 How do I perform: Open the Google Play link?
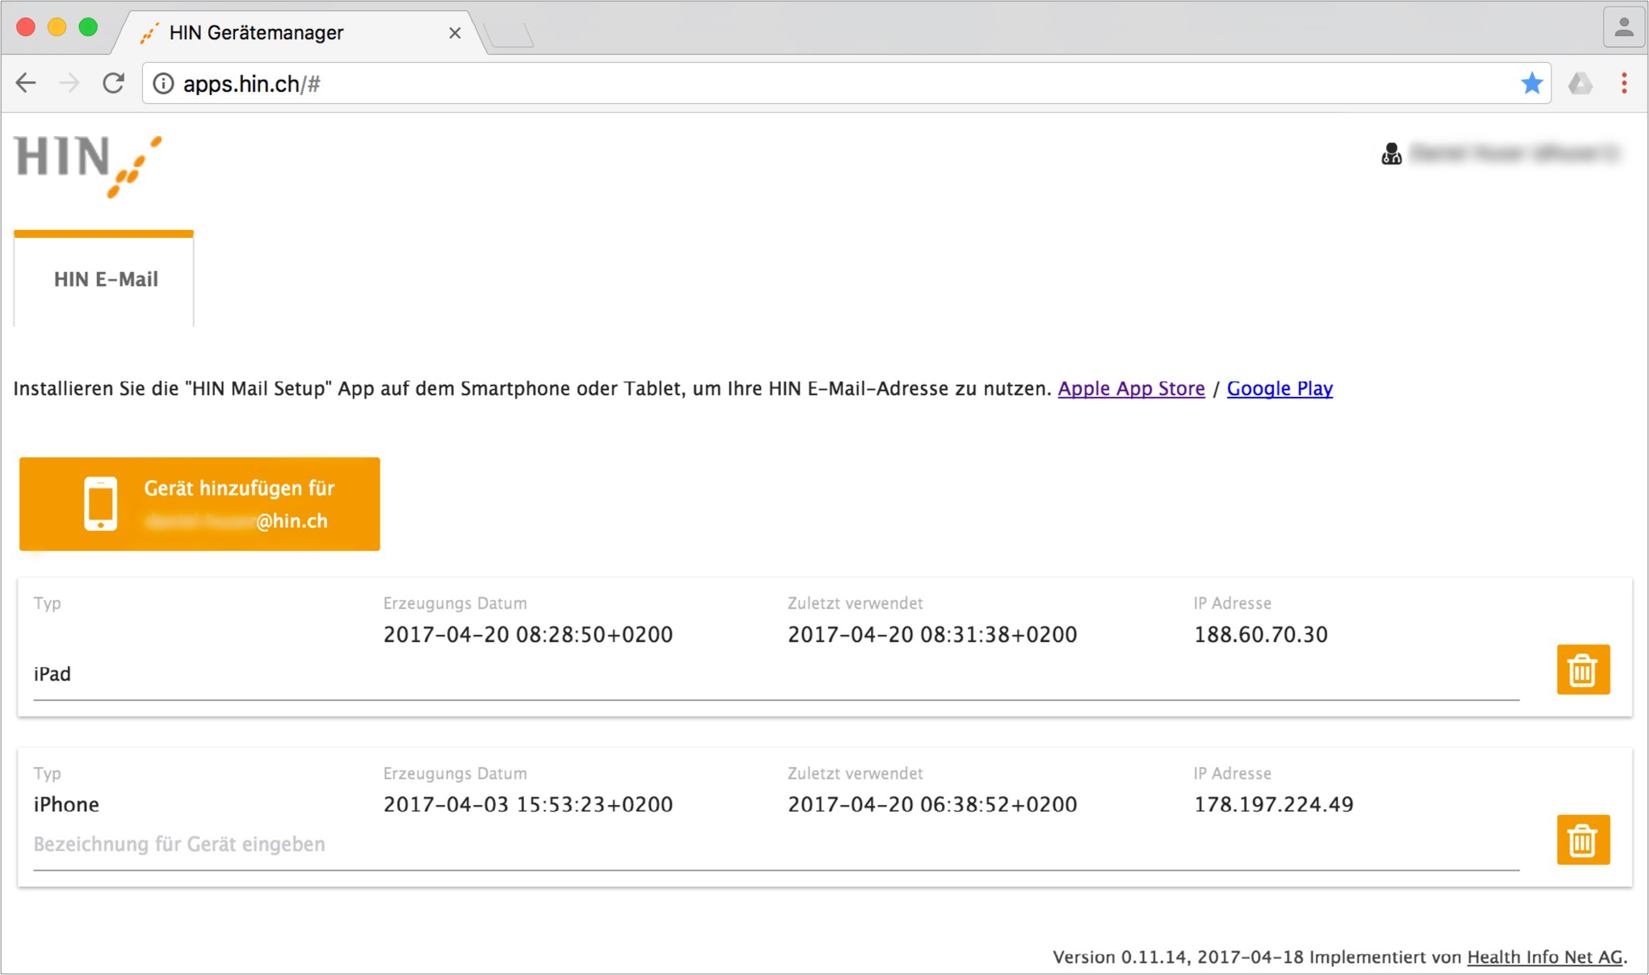pos(1279,388)
